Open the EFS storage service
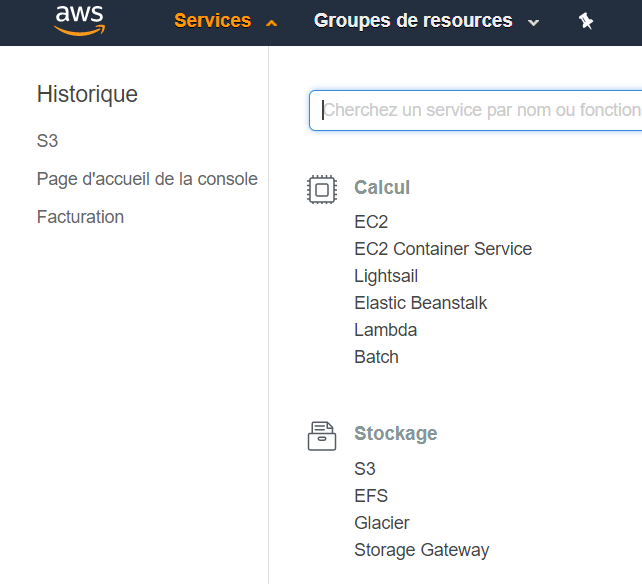 click(x=371, y=496)
